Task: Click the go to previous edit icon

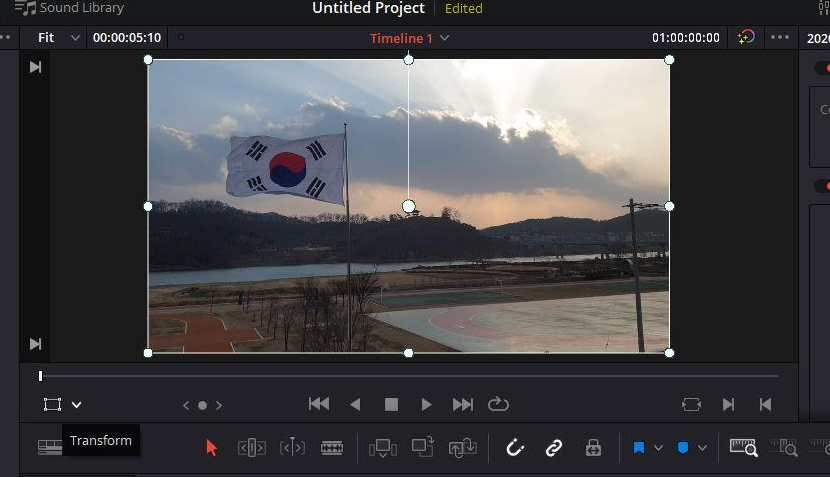Action: tap(765, 405)
